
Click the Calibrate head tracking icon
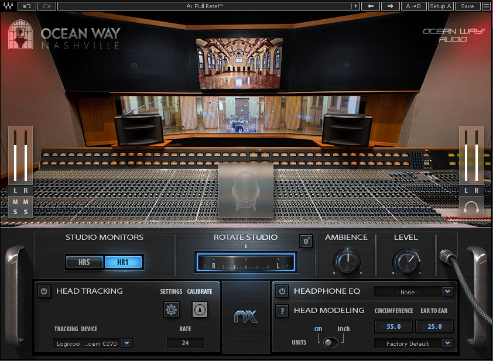(x=200, y=309)
